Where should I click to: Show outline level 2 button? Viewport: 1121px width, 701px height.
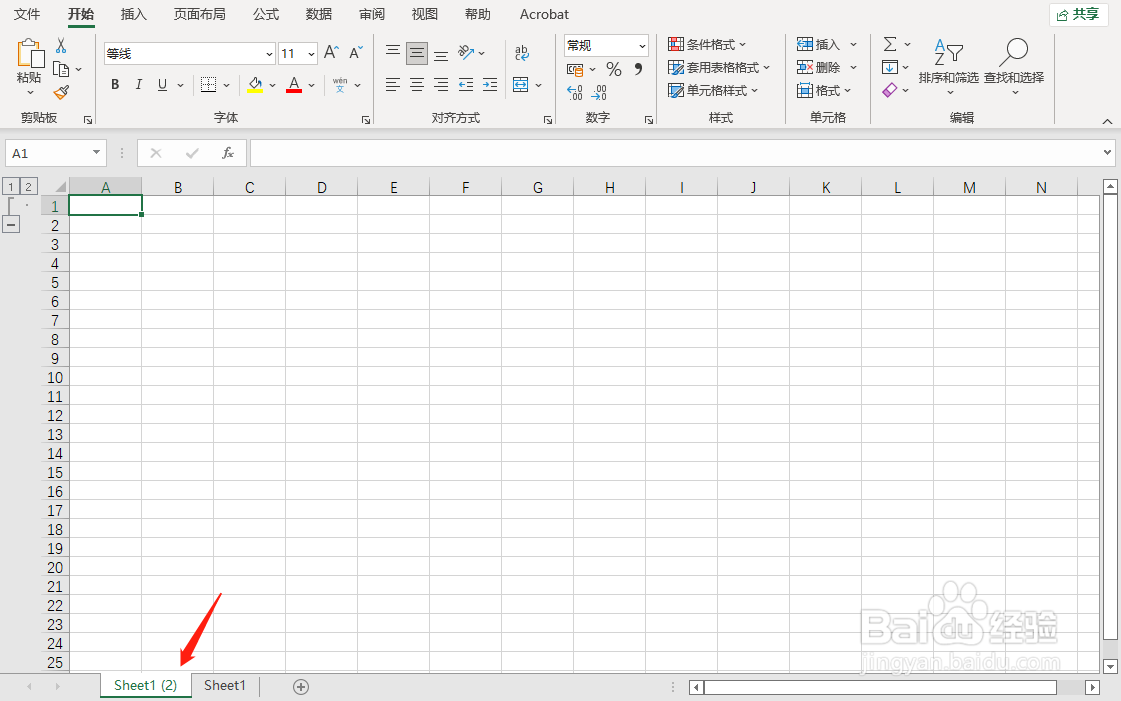click(28, 187)
